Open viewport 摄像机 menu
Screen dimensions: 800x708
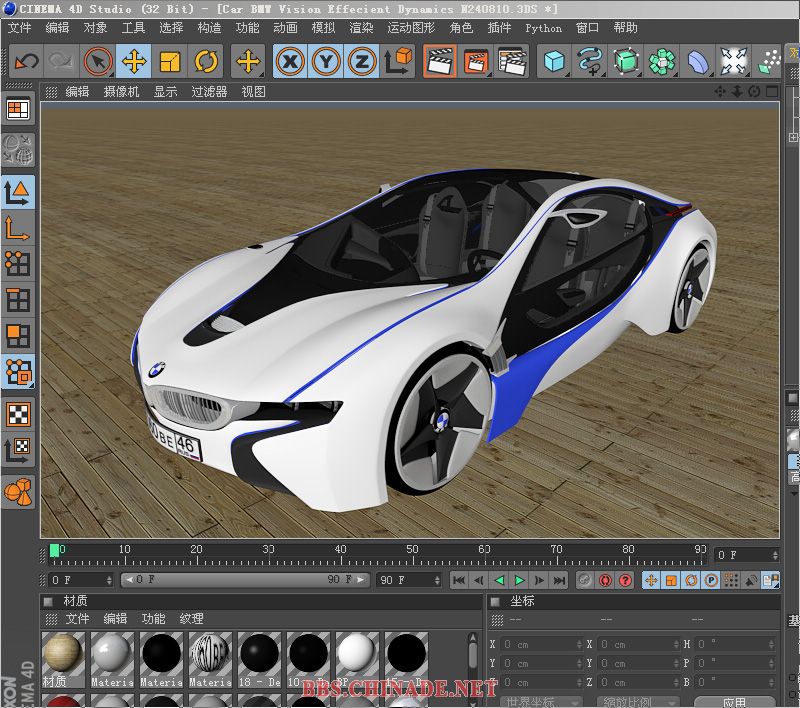[121, 92]
